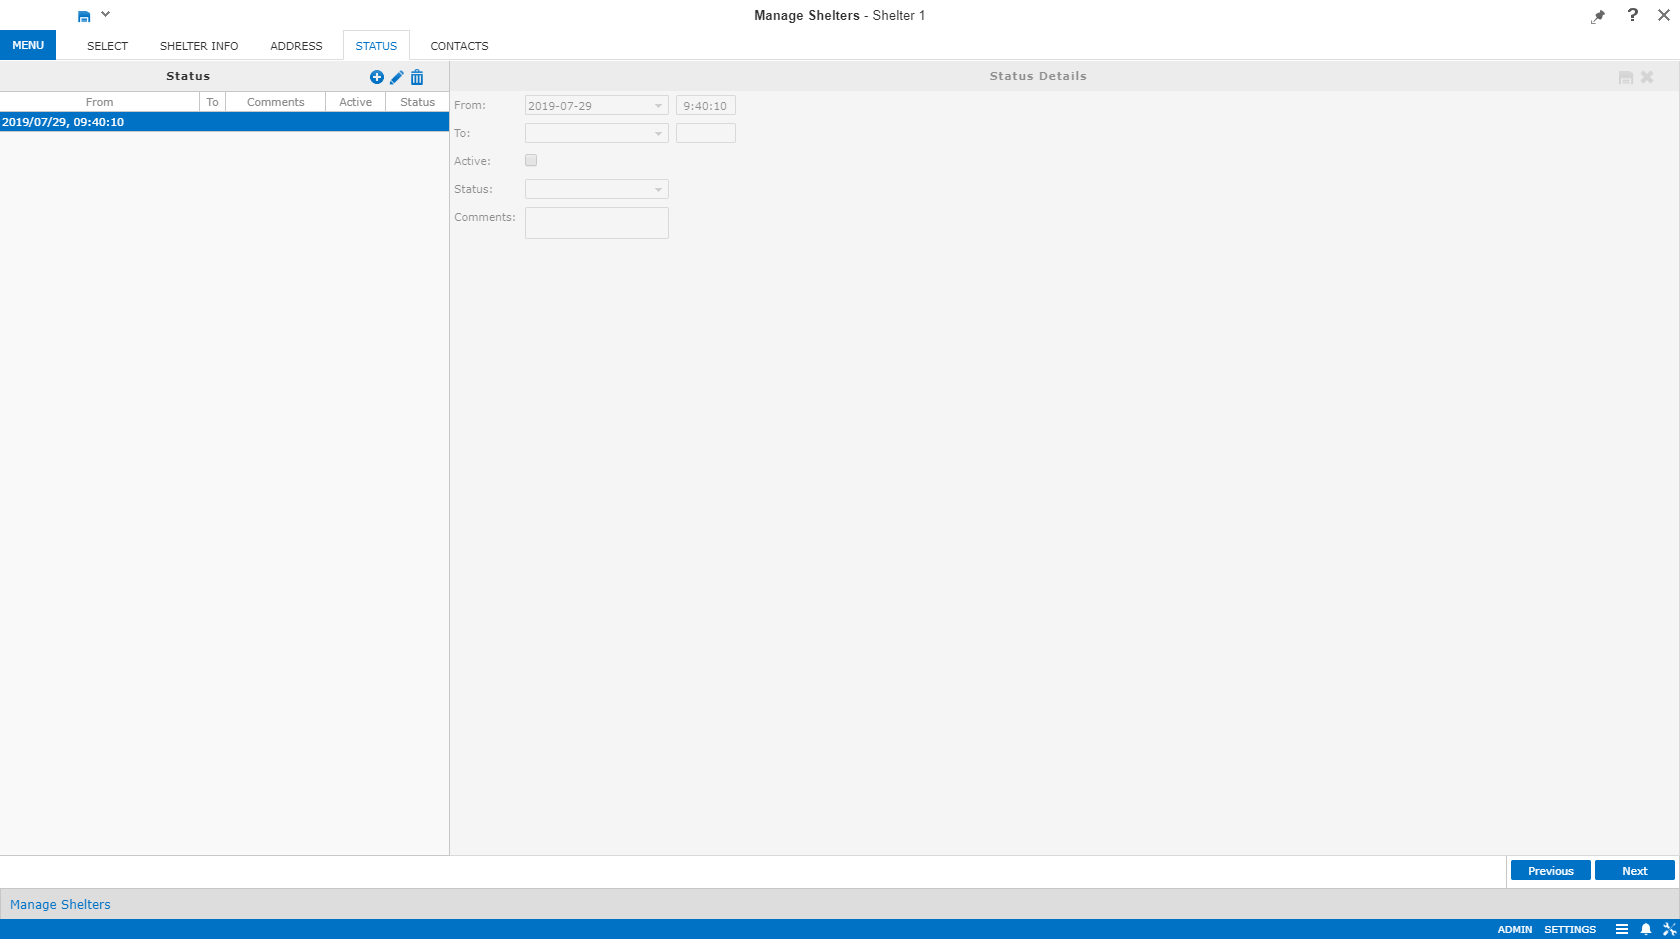Delete the status record via trash icon

(417, 77)
